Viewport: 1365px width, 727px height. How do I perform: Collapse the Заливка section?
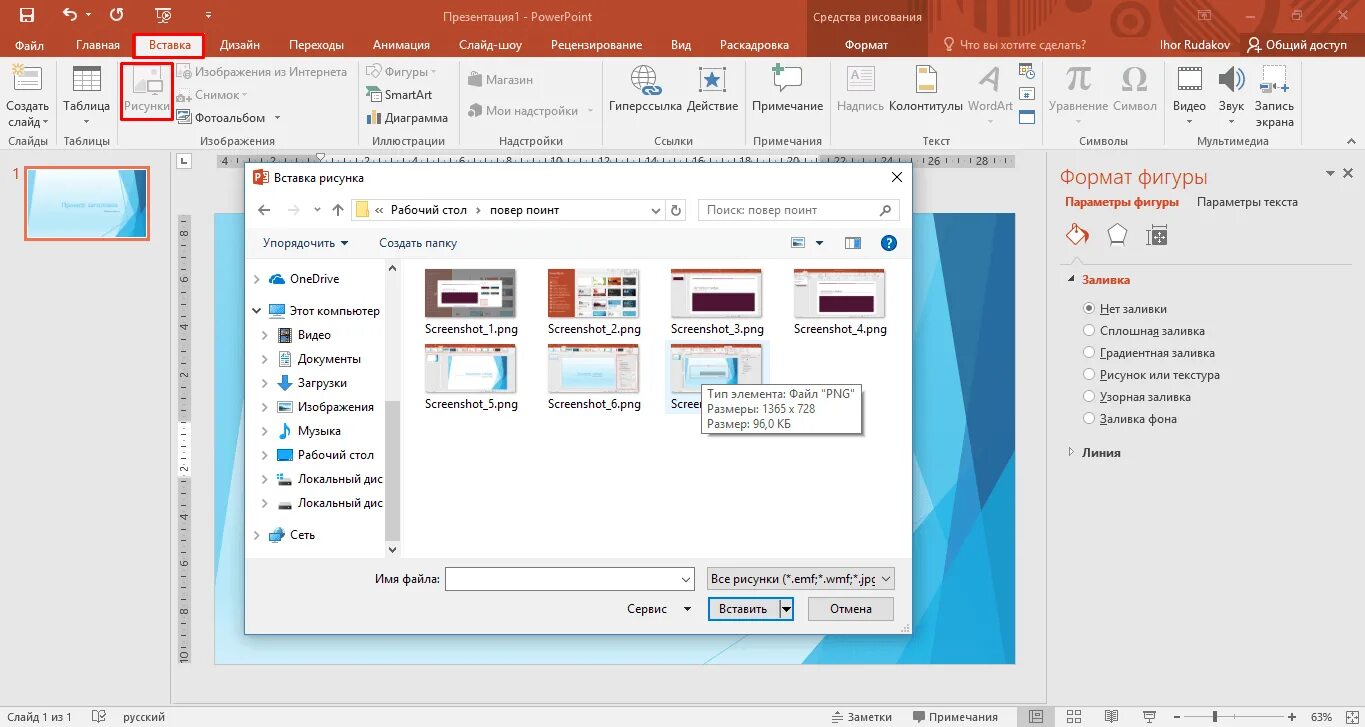[1072, 281]
